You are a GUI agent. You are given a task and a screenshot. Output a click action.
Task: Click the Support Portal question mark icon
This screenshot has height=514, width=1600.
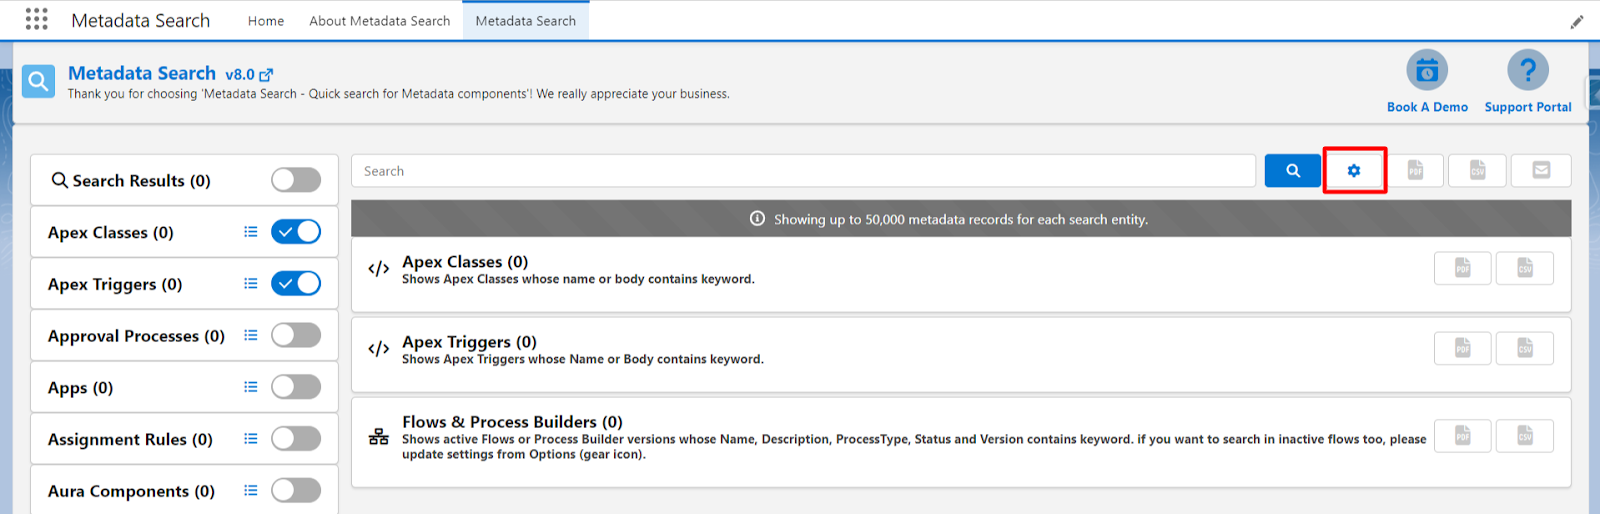1528,70
